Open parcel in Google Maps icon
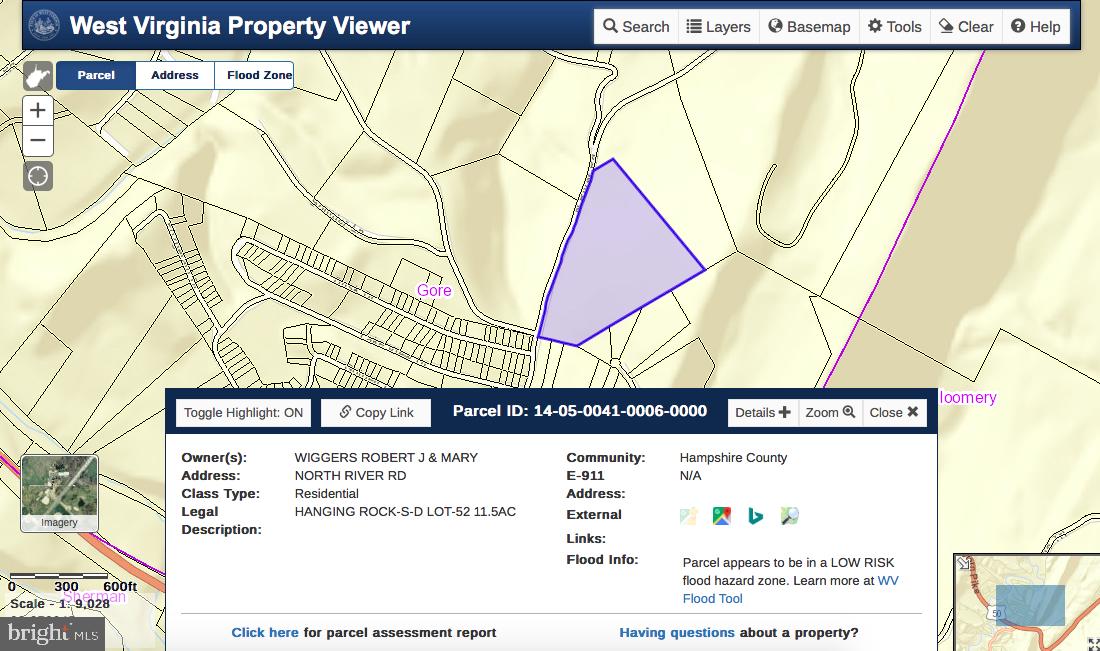 [x=721, y=516]
